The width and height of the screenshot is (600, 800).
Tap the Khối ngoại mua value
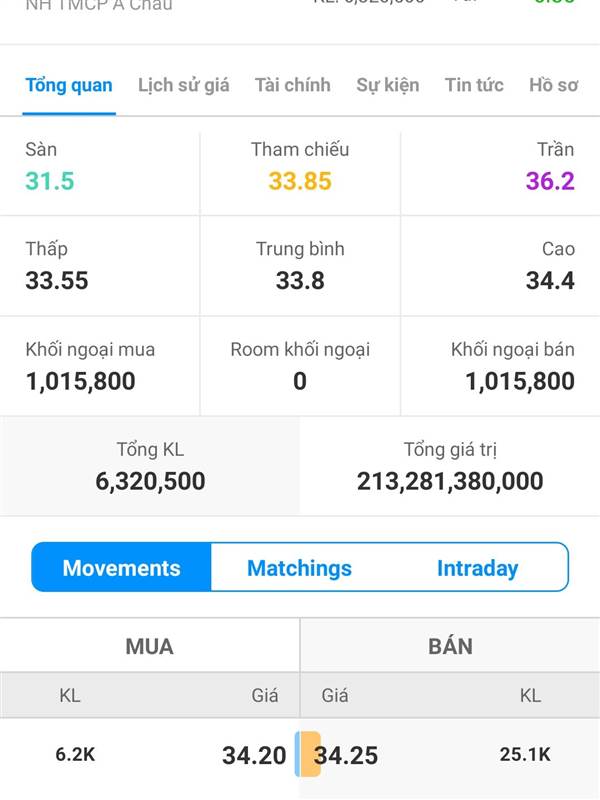click(81, 381)
